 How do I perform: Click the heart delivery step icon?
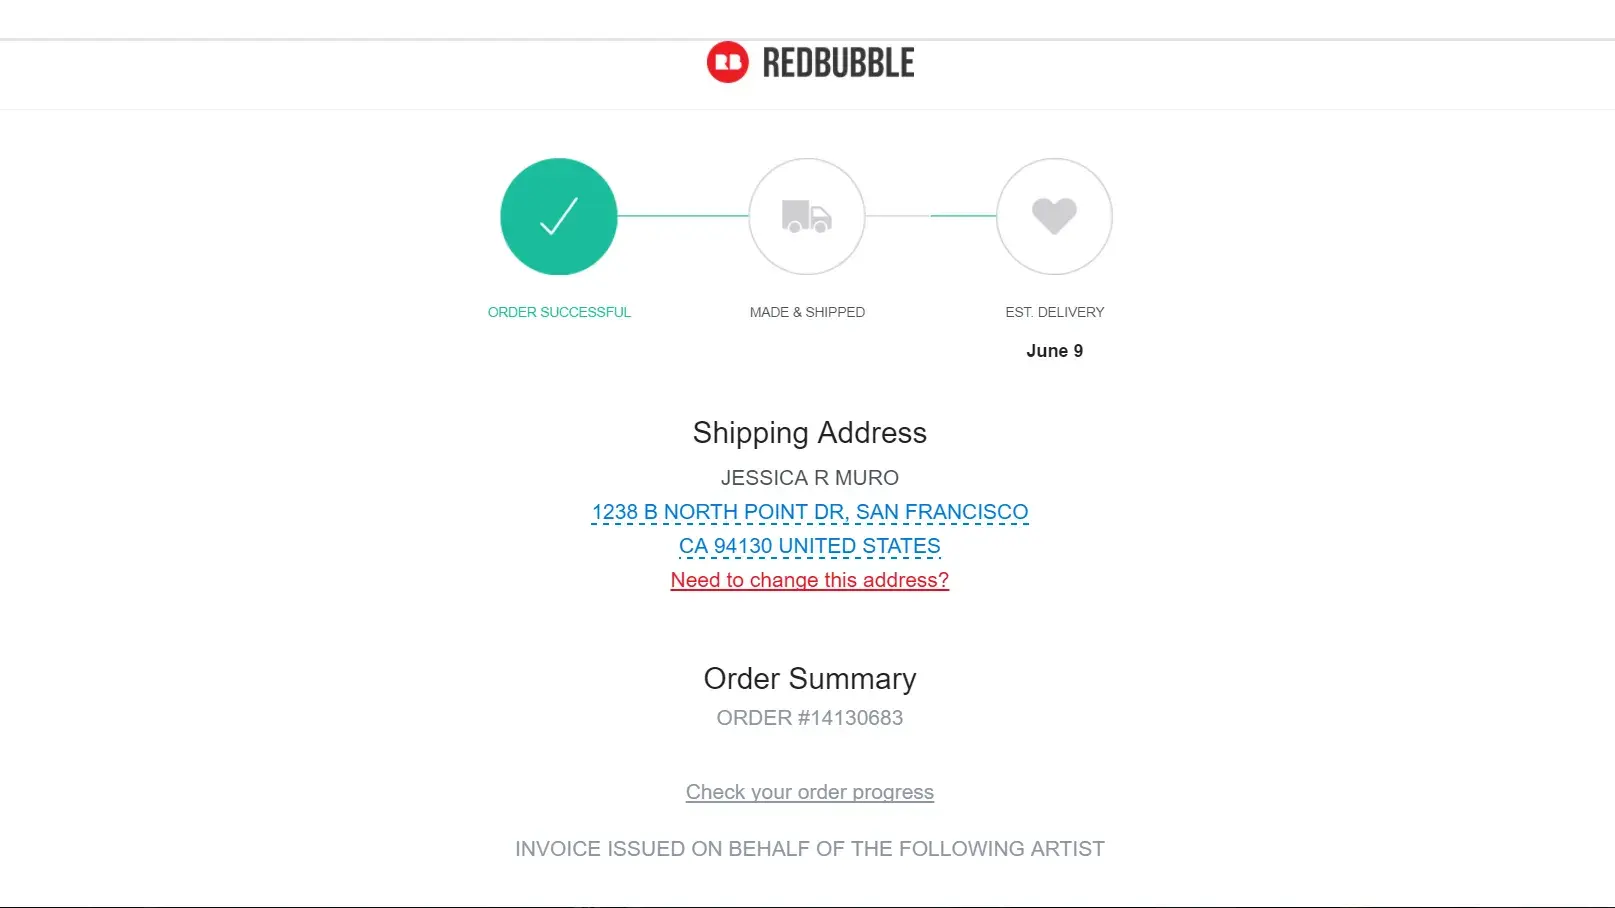pos(1054,216)
